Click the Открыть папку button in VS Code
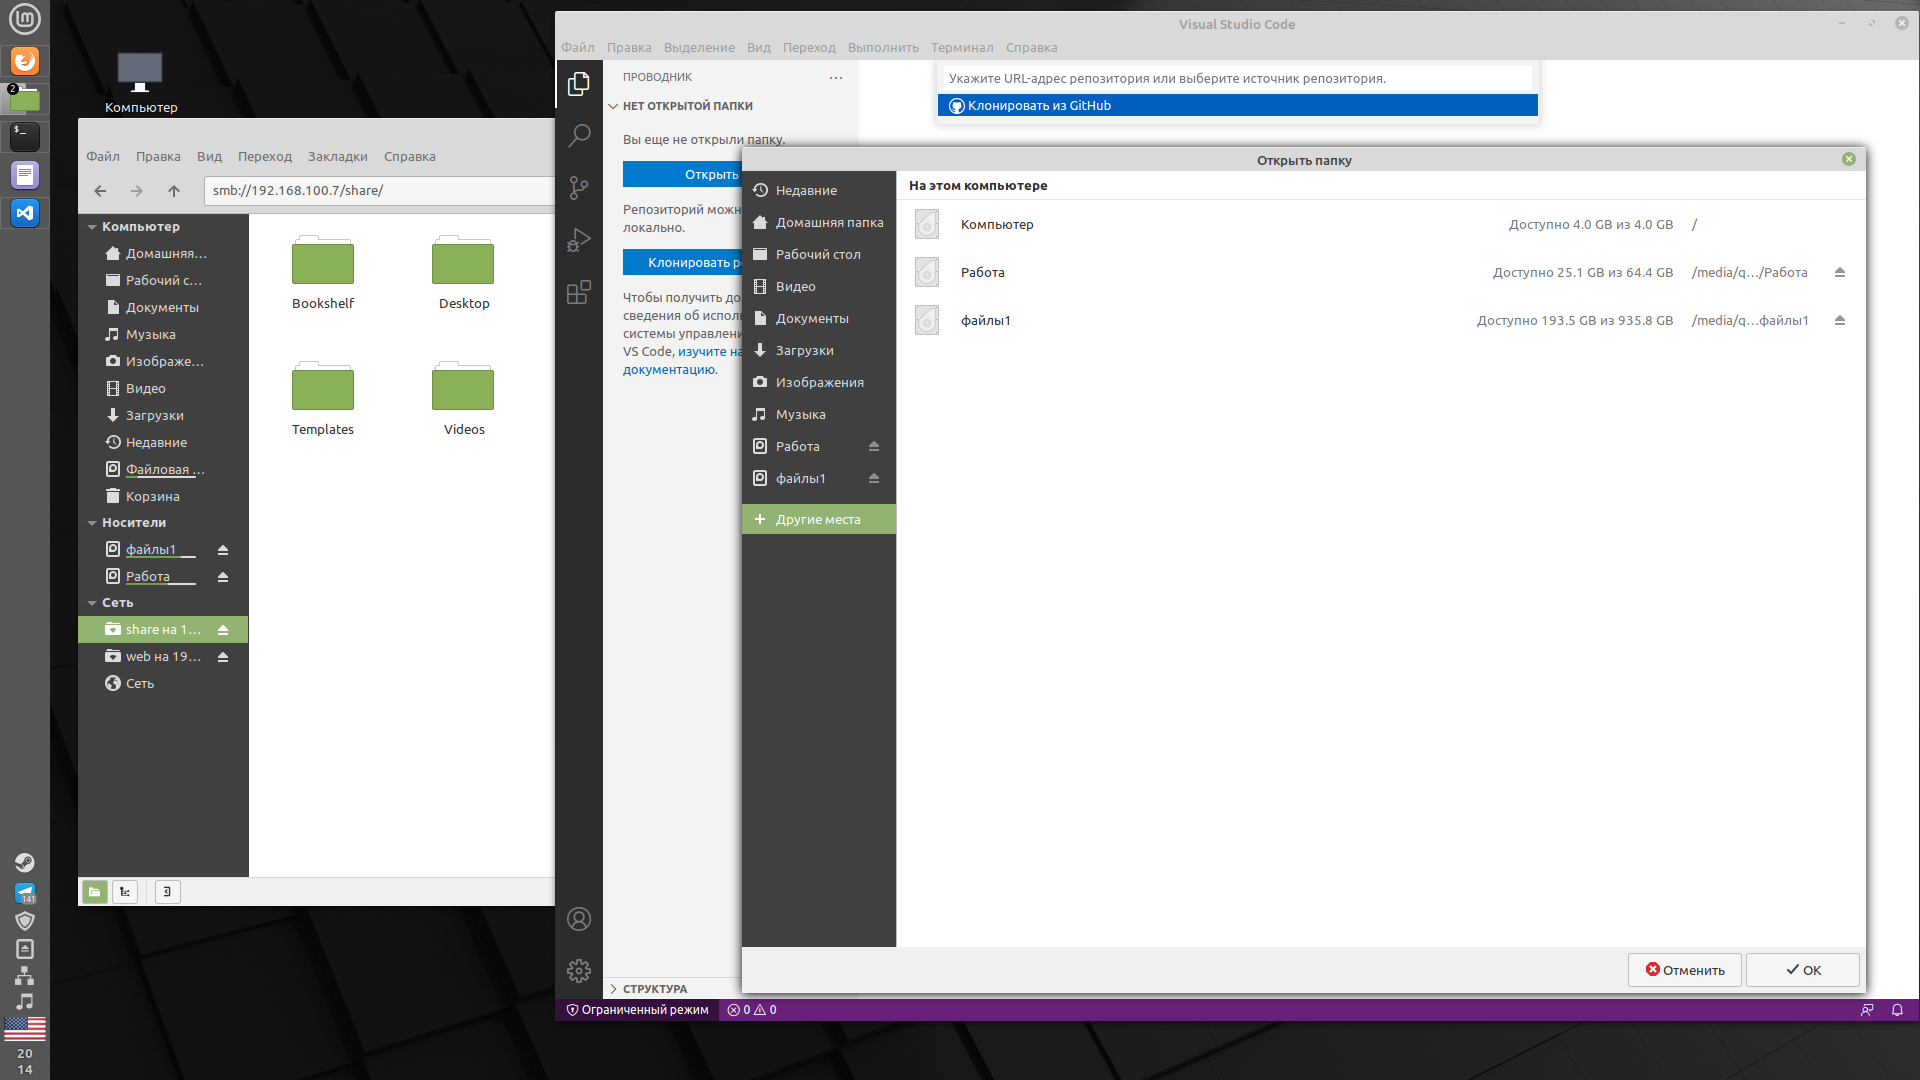Viewport: 1920px width, 1080px height. 683,174
